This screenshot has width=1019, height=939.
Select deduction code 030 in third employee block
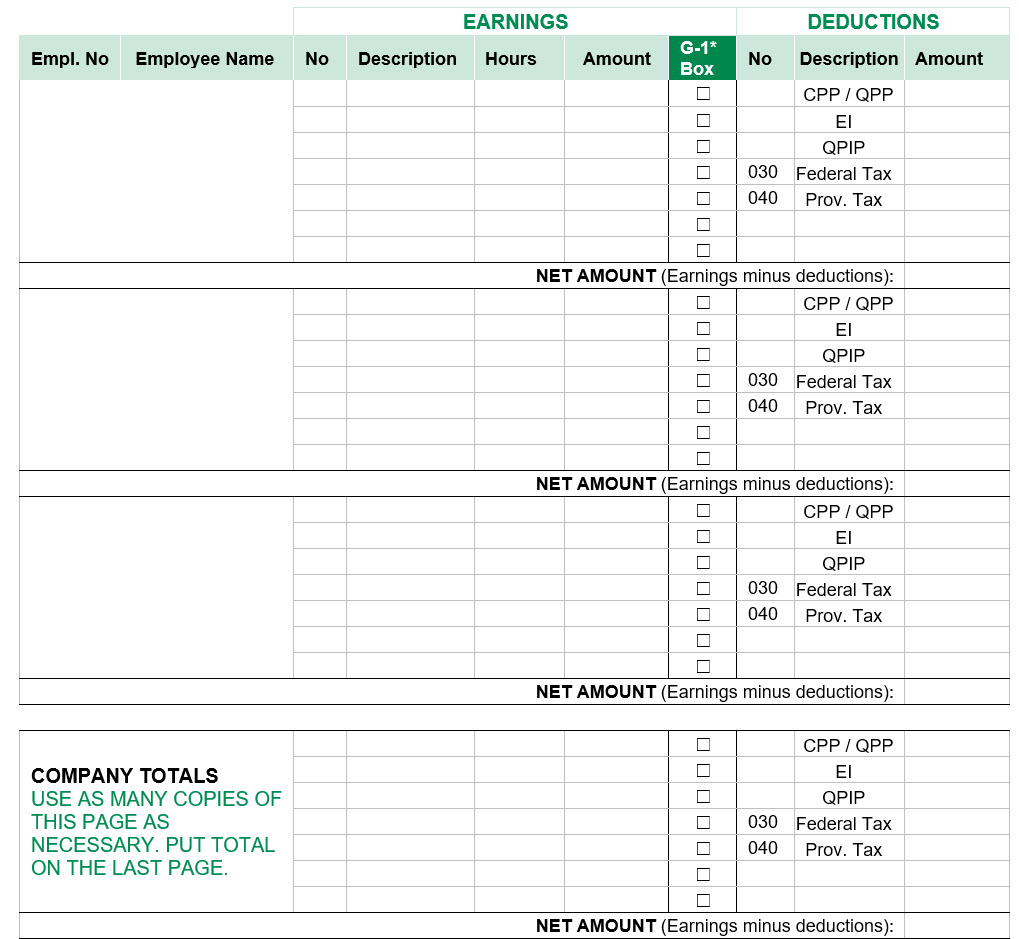[x=763, y=588]
